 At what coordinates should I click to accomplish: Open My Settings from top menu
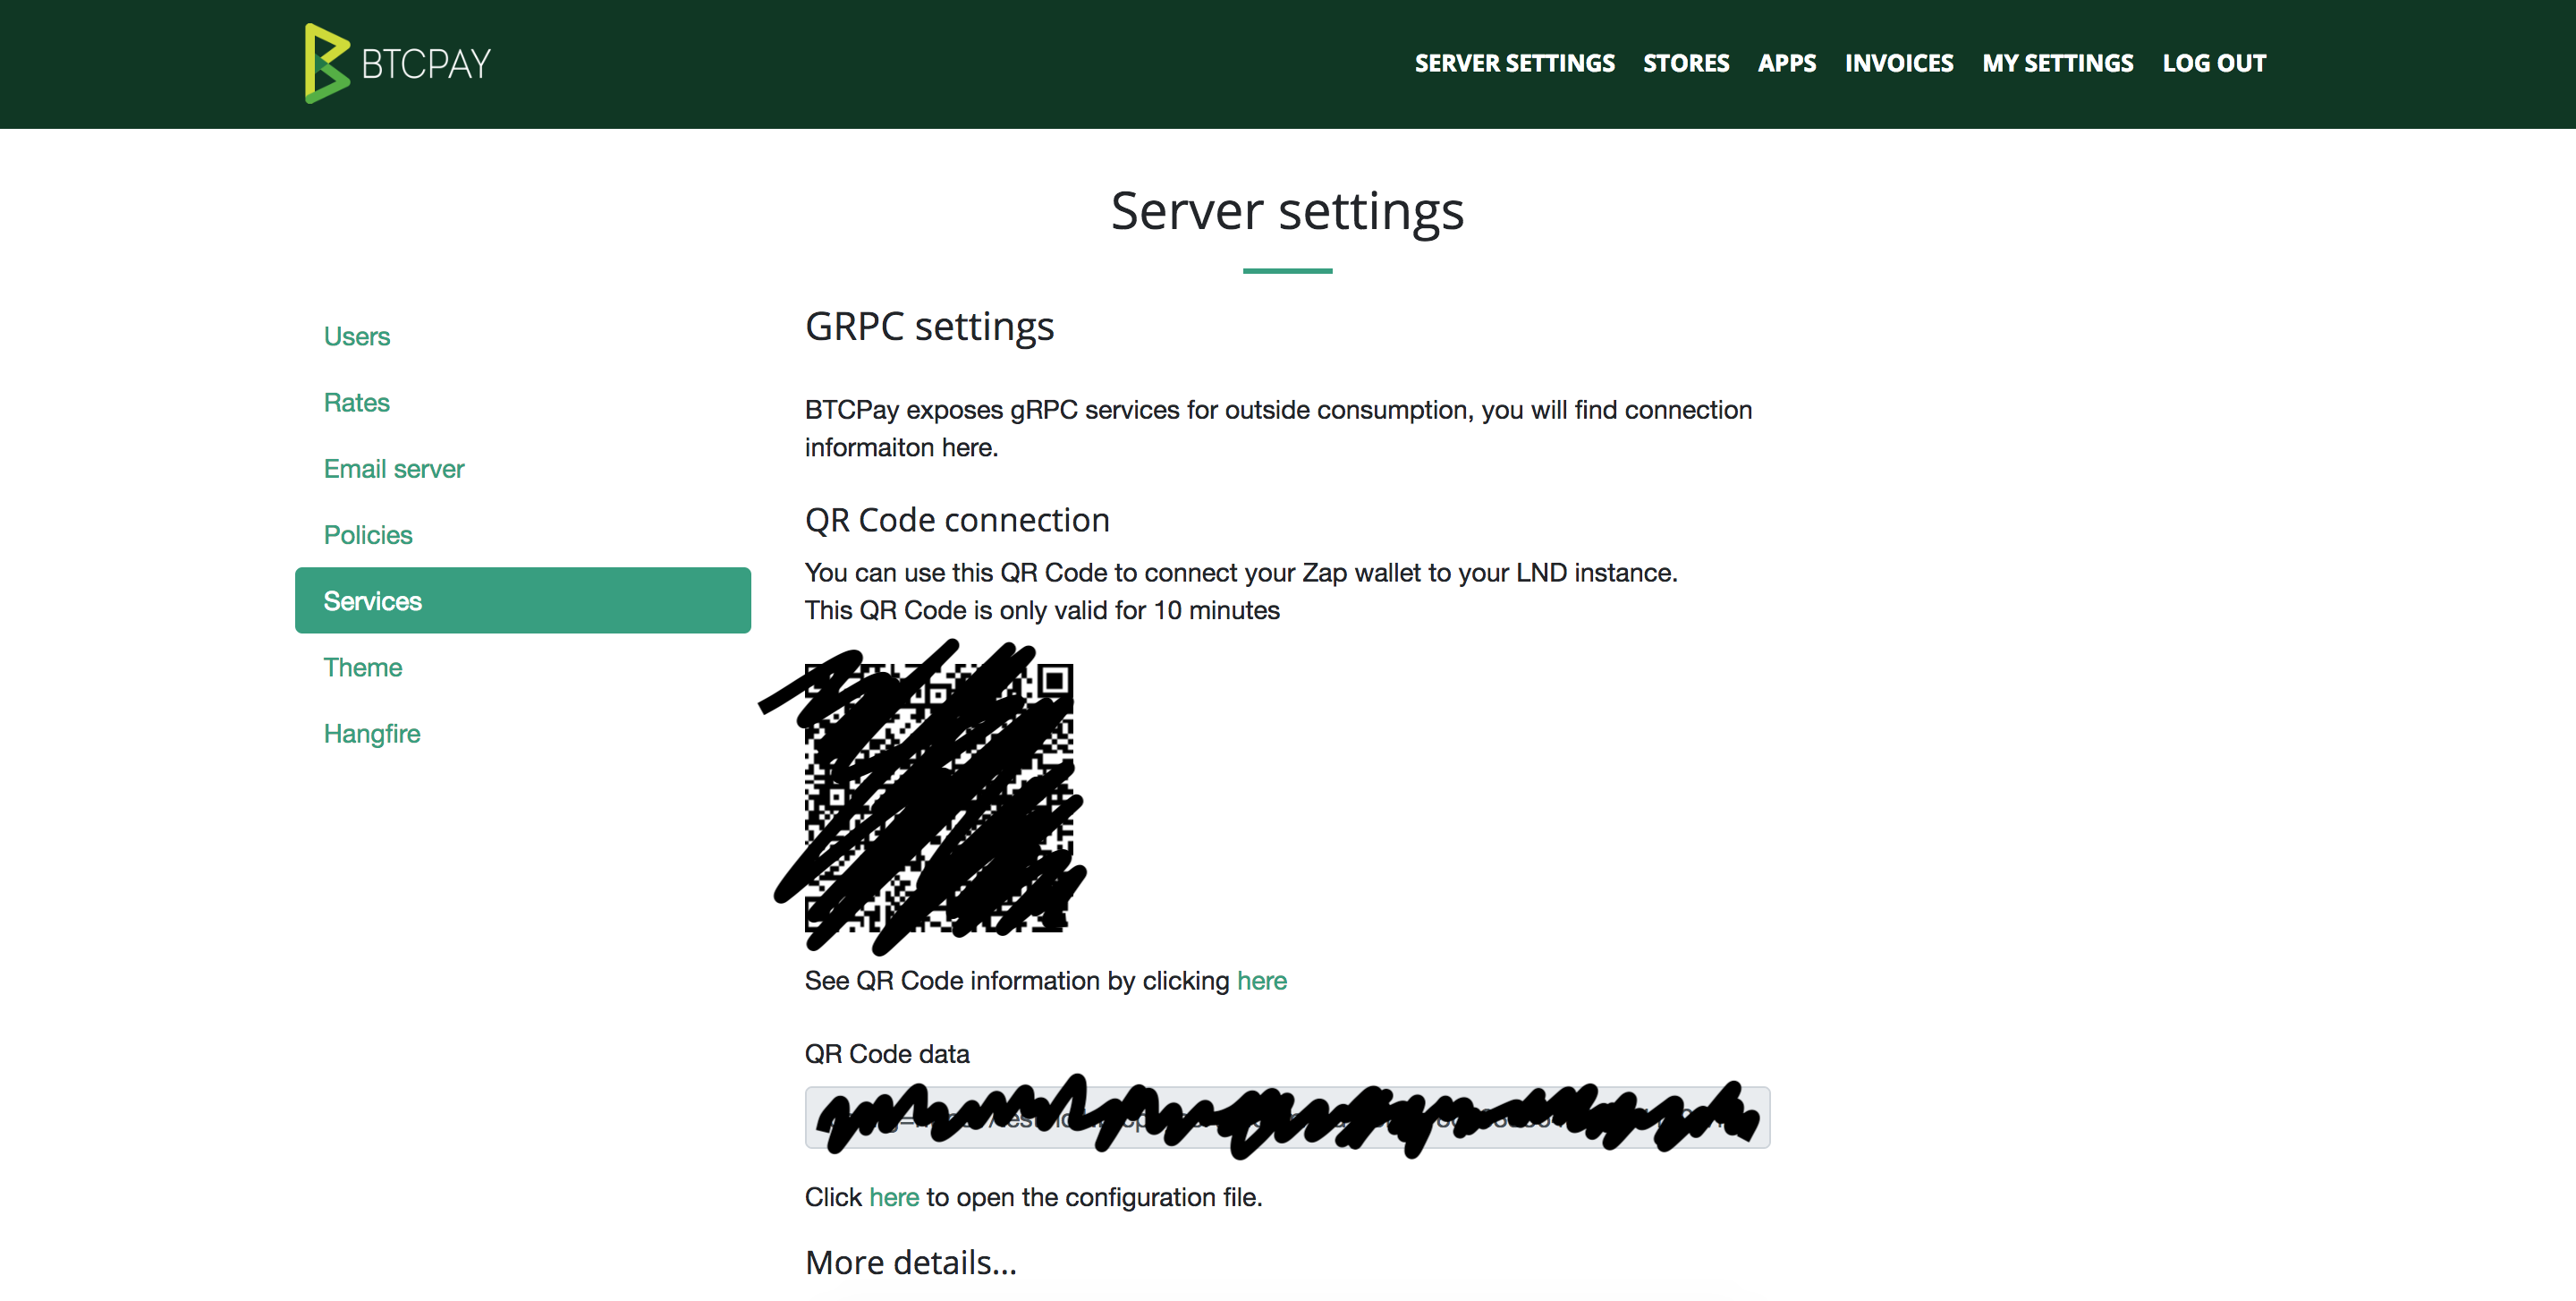click(x=2057, y=63)
